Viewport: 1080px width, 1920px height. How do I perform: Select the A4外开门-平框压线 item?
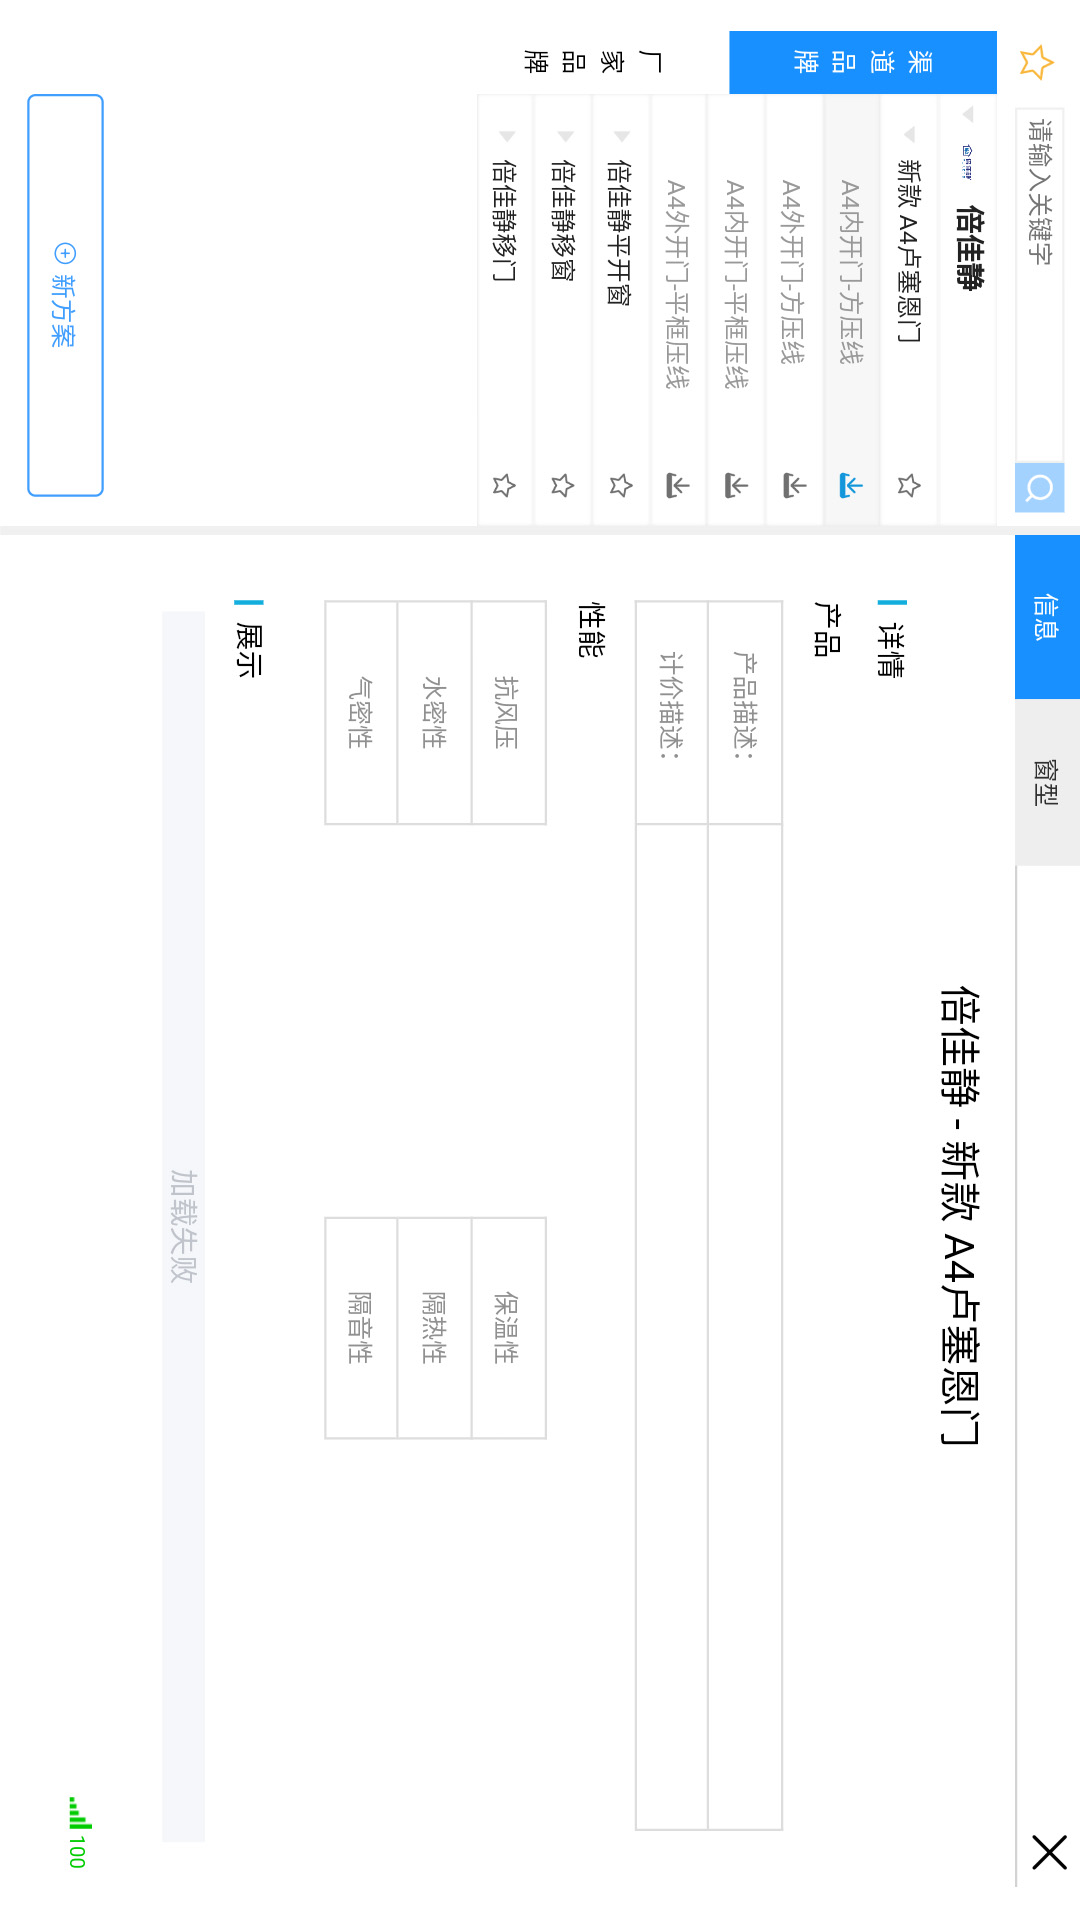(x=678, y=310)
